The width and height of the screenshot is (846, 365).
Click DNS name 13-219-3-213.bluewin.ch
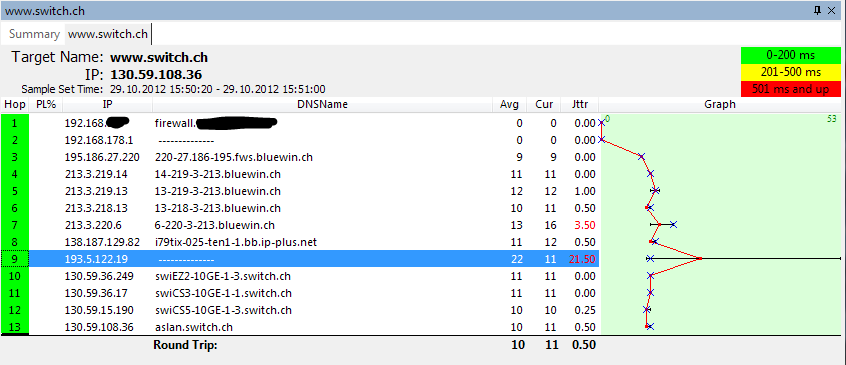(217, 191)
